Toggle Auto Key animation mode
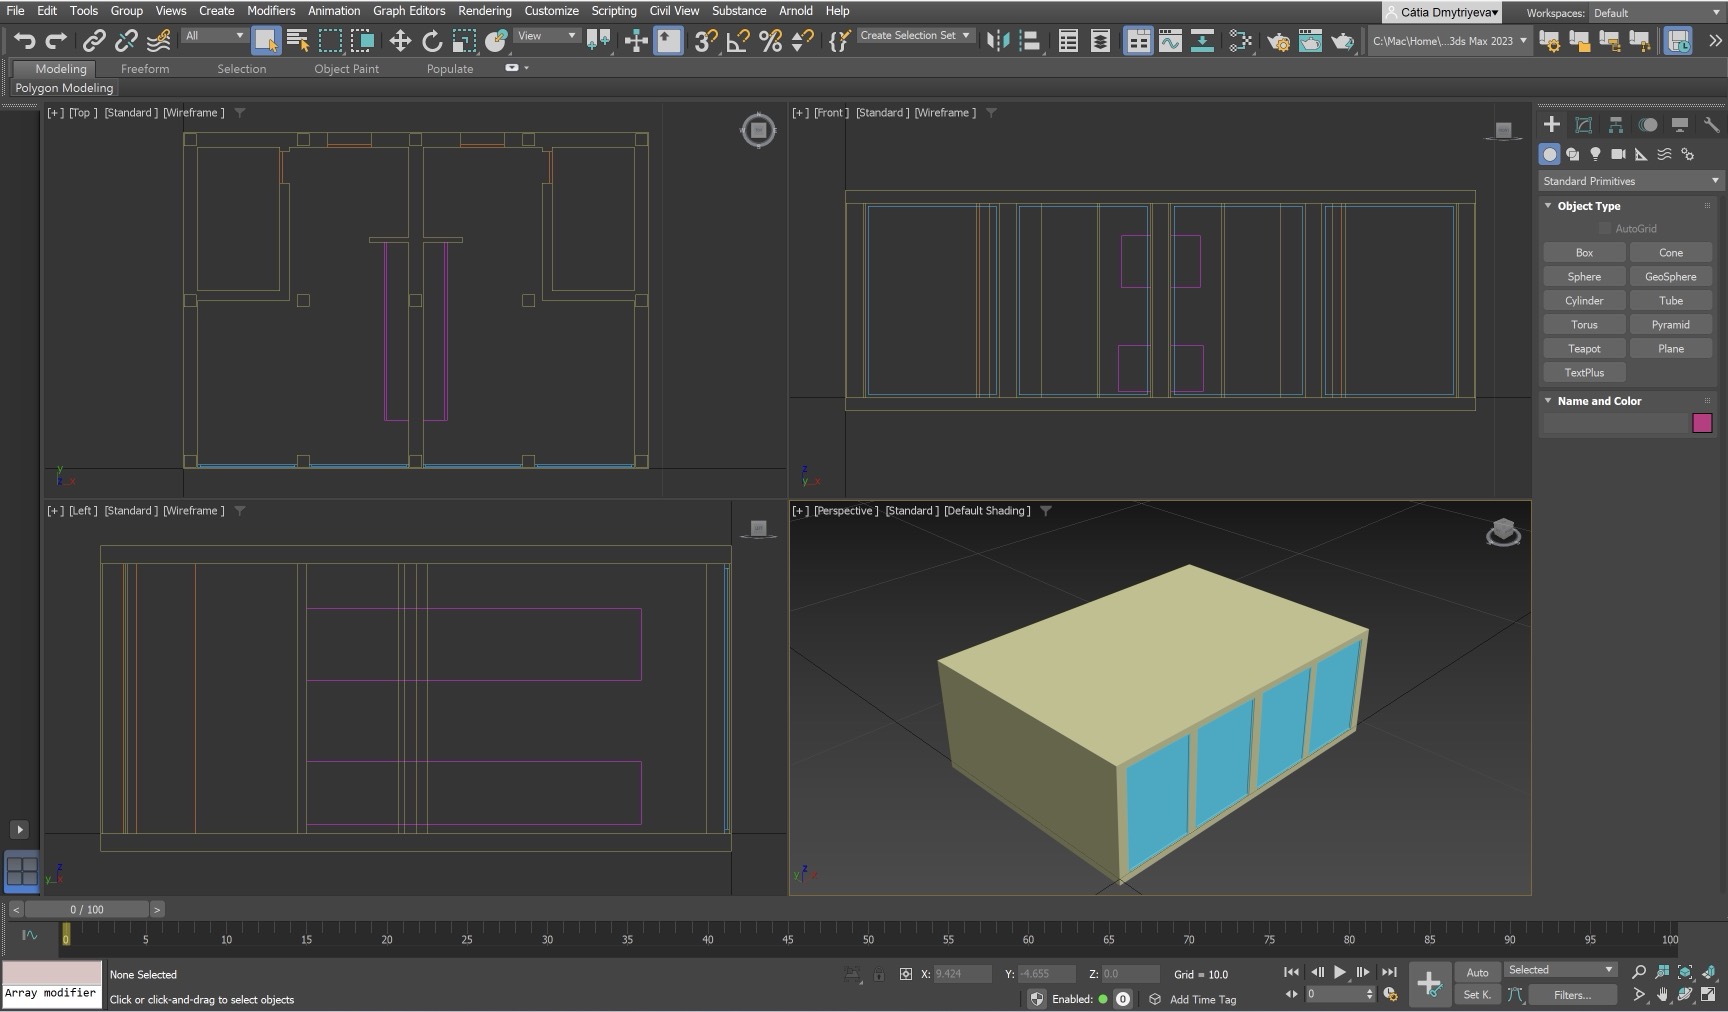Image resolution: width=1728 pixels, height=1012 pixels. pyautogui.click(x=1477, y=972)
